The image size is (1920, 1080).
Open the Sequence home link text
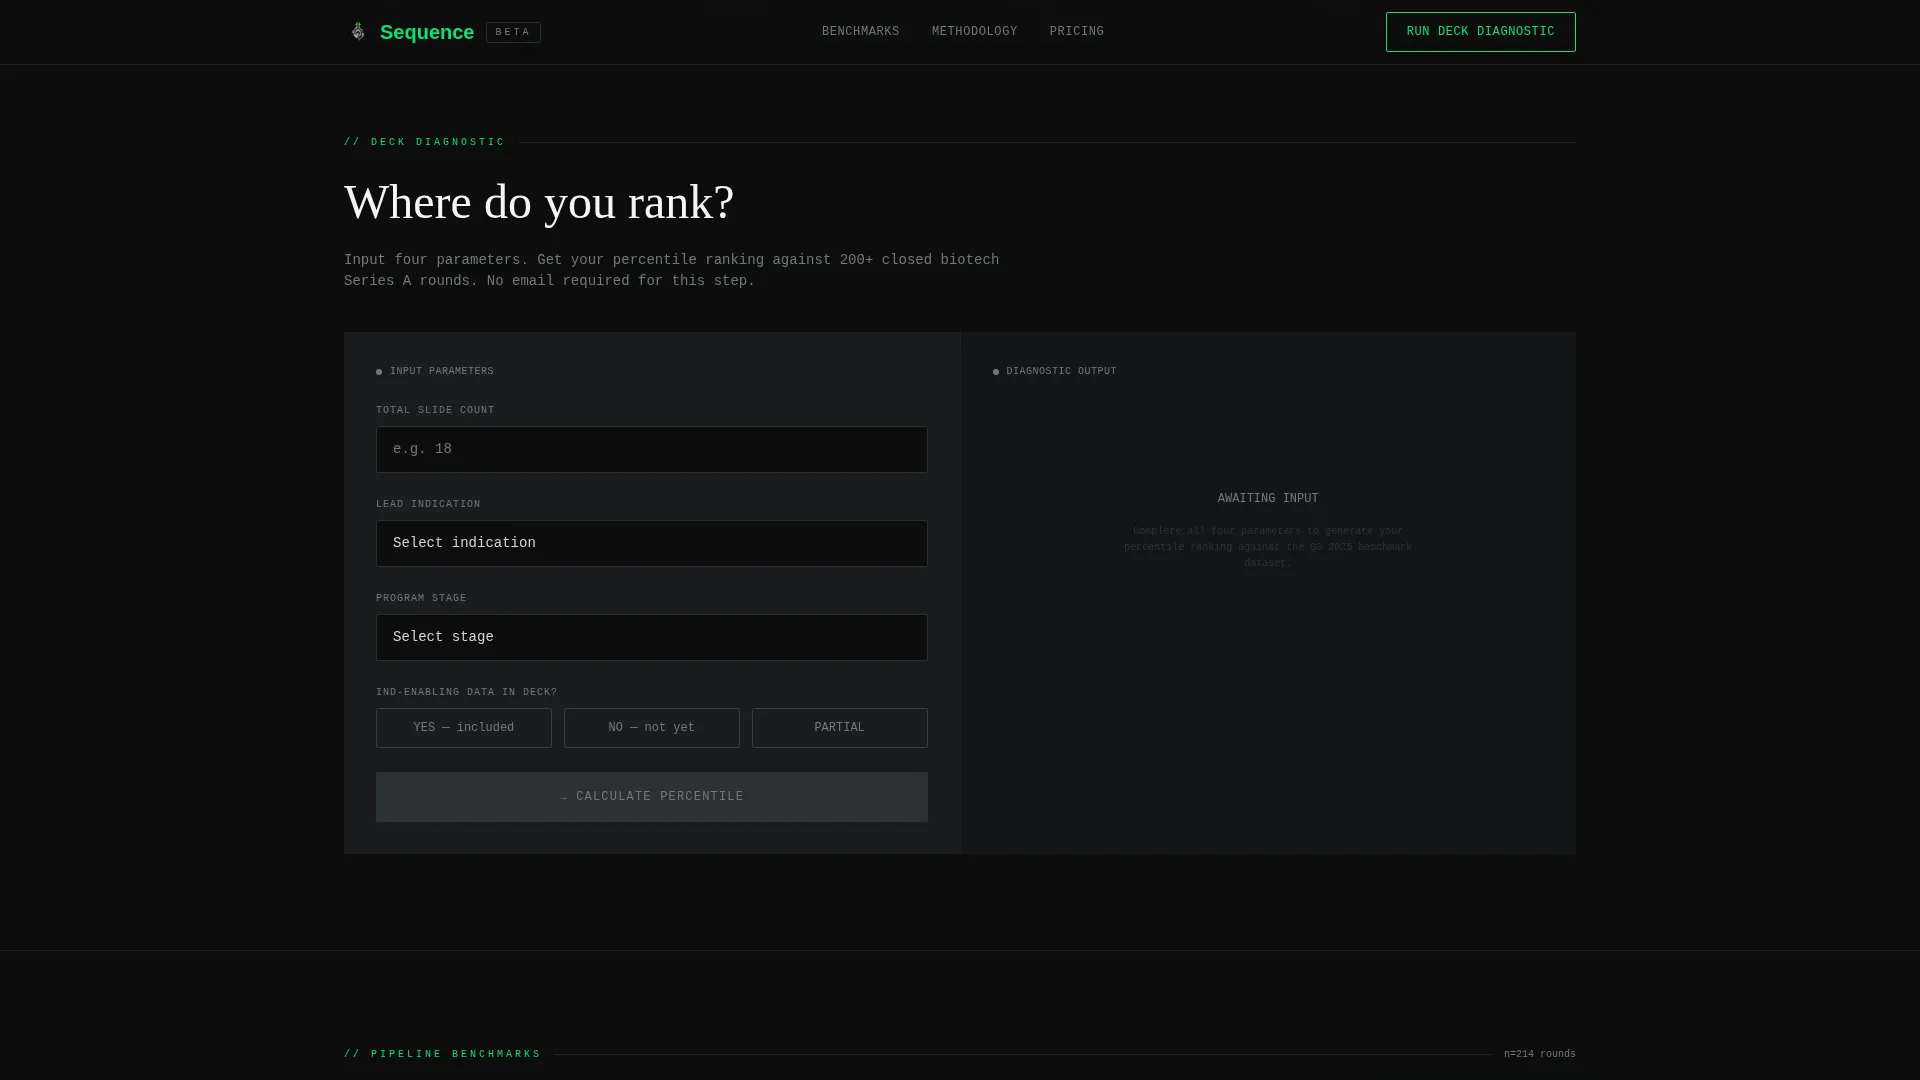[x=427, y=32]
